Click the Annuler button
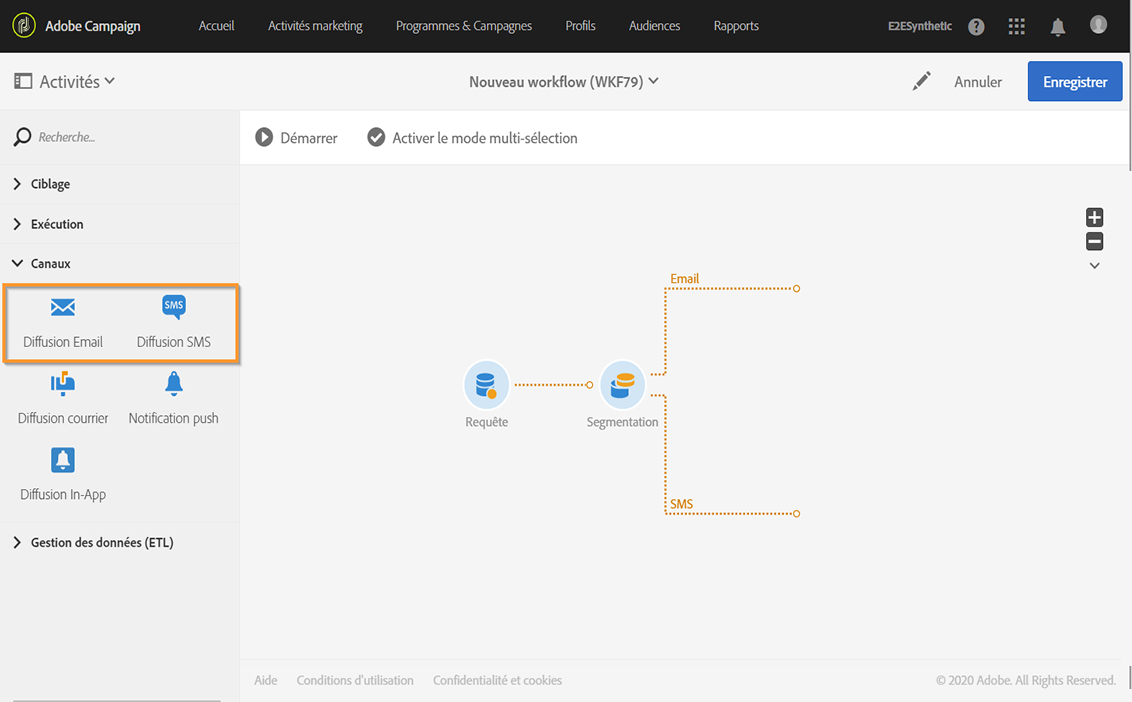The width and height of the screenshot is (1132, 702). [x=978, y=82]
